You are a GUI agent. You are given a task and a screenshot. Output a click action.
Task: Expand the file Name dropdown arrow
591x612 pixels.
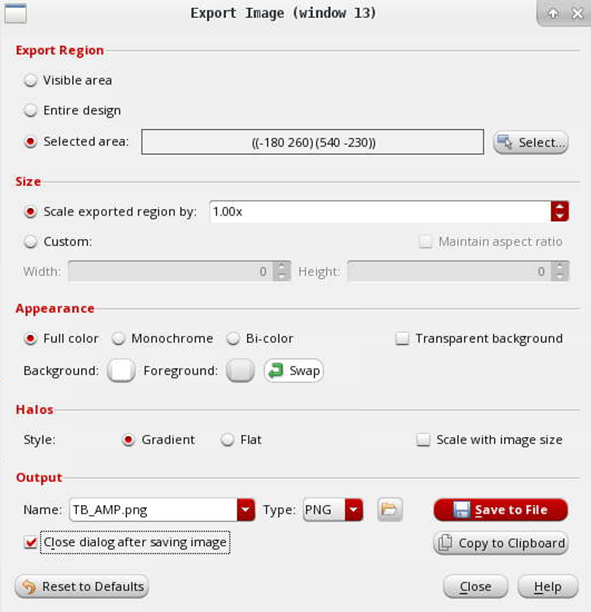click(246, 509)
